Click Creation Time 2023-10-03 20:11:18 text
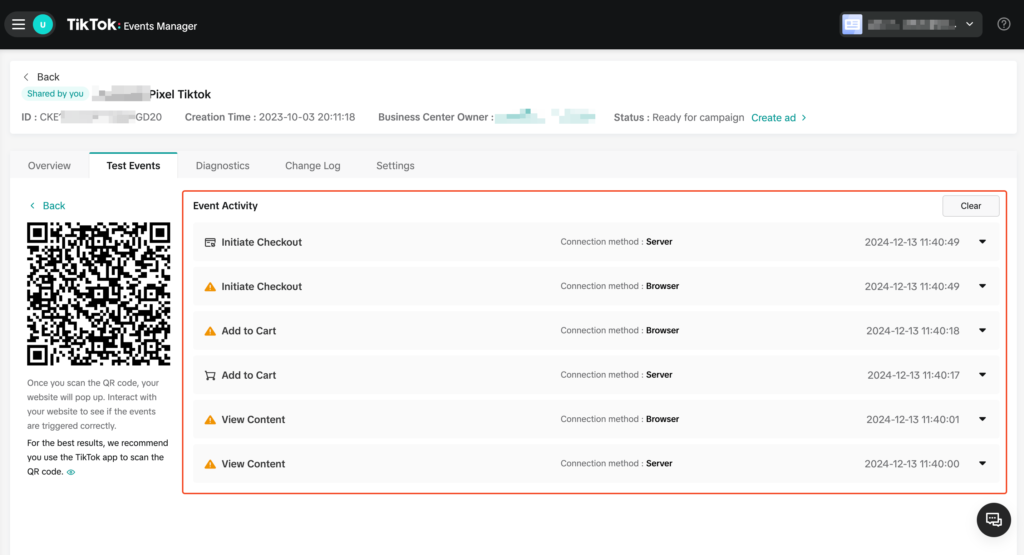 tap(270, 118)
